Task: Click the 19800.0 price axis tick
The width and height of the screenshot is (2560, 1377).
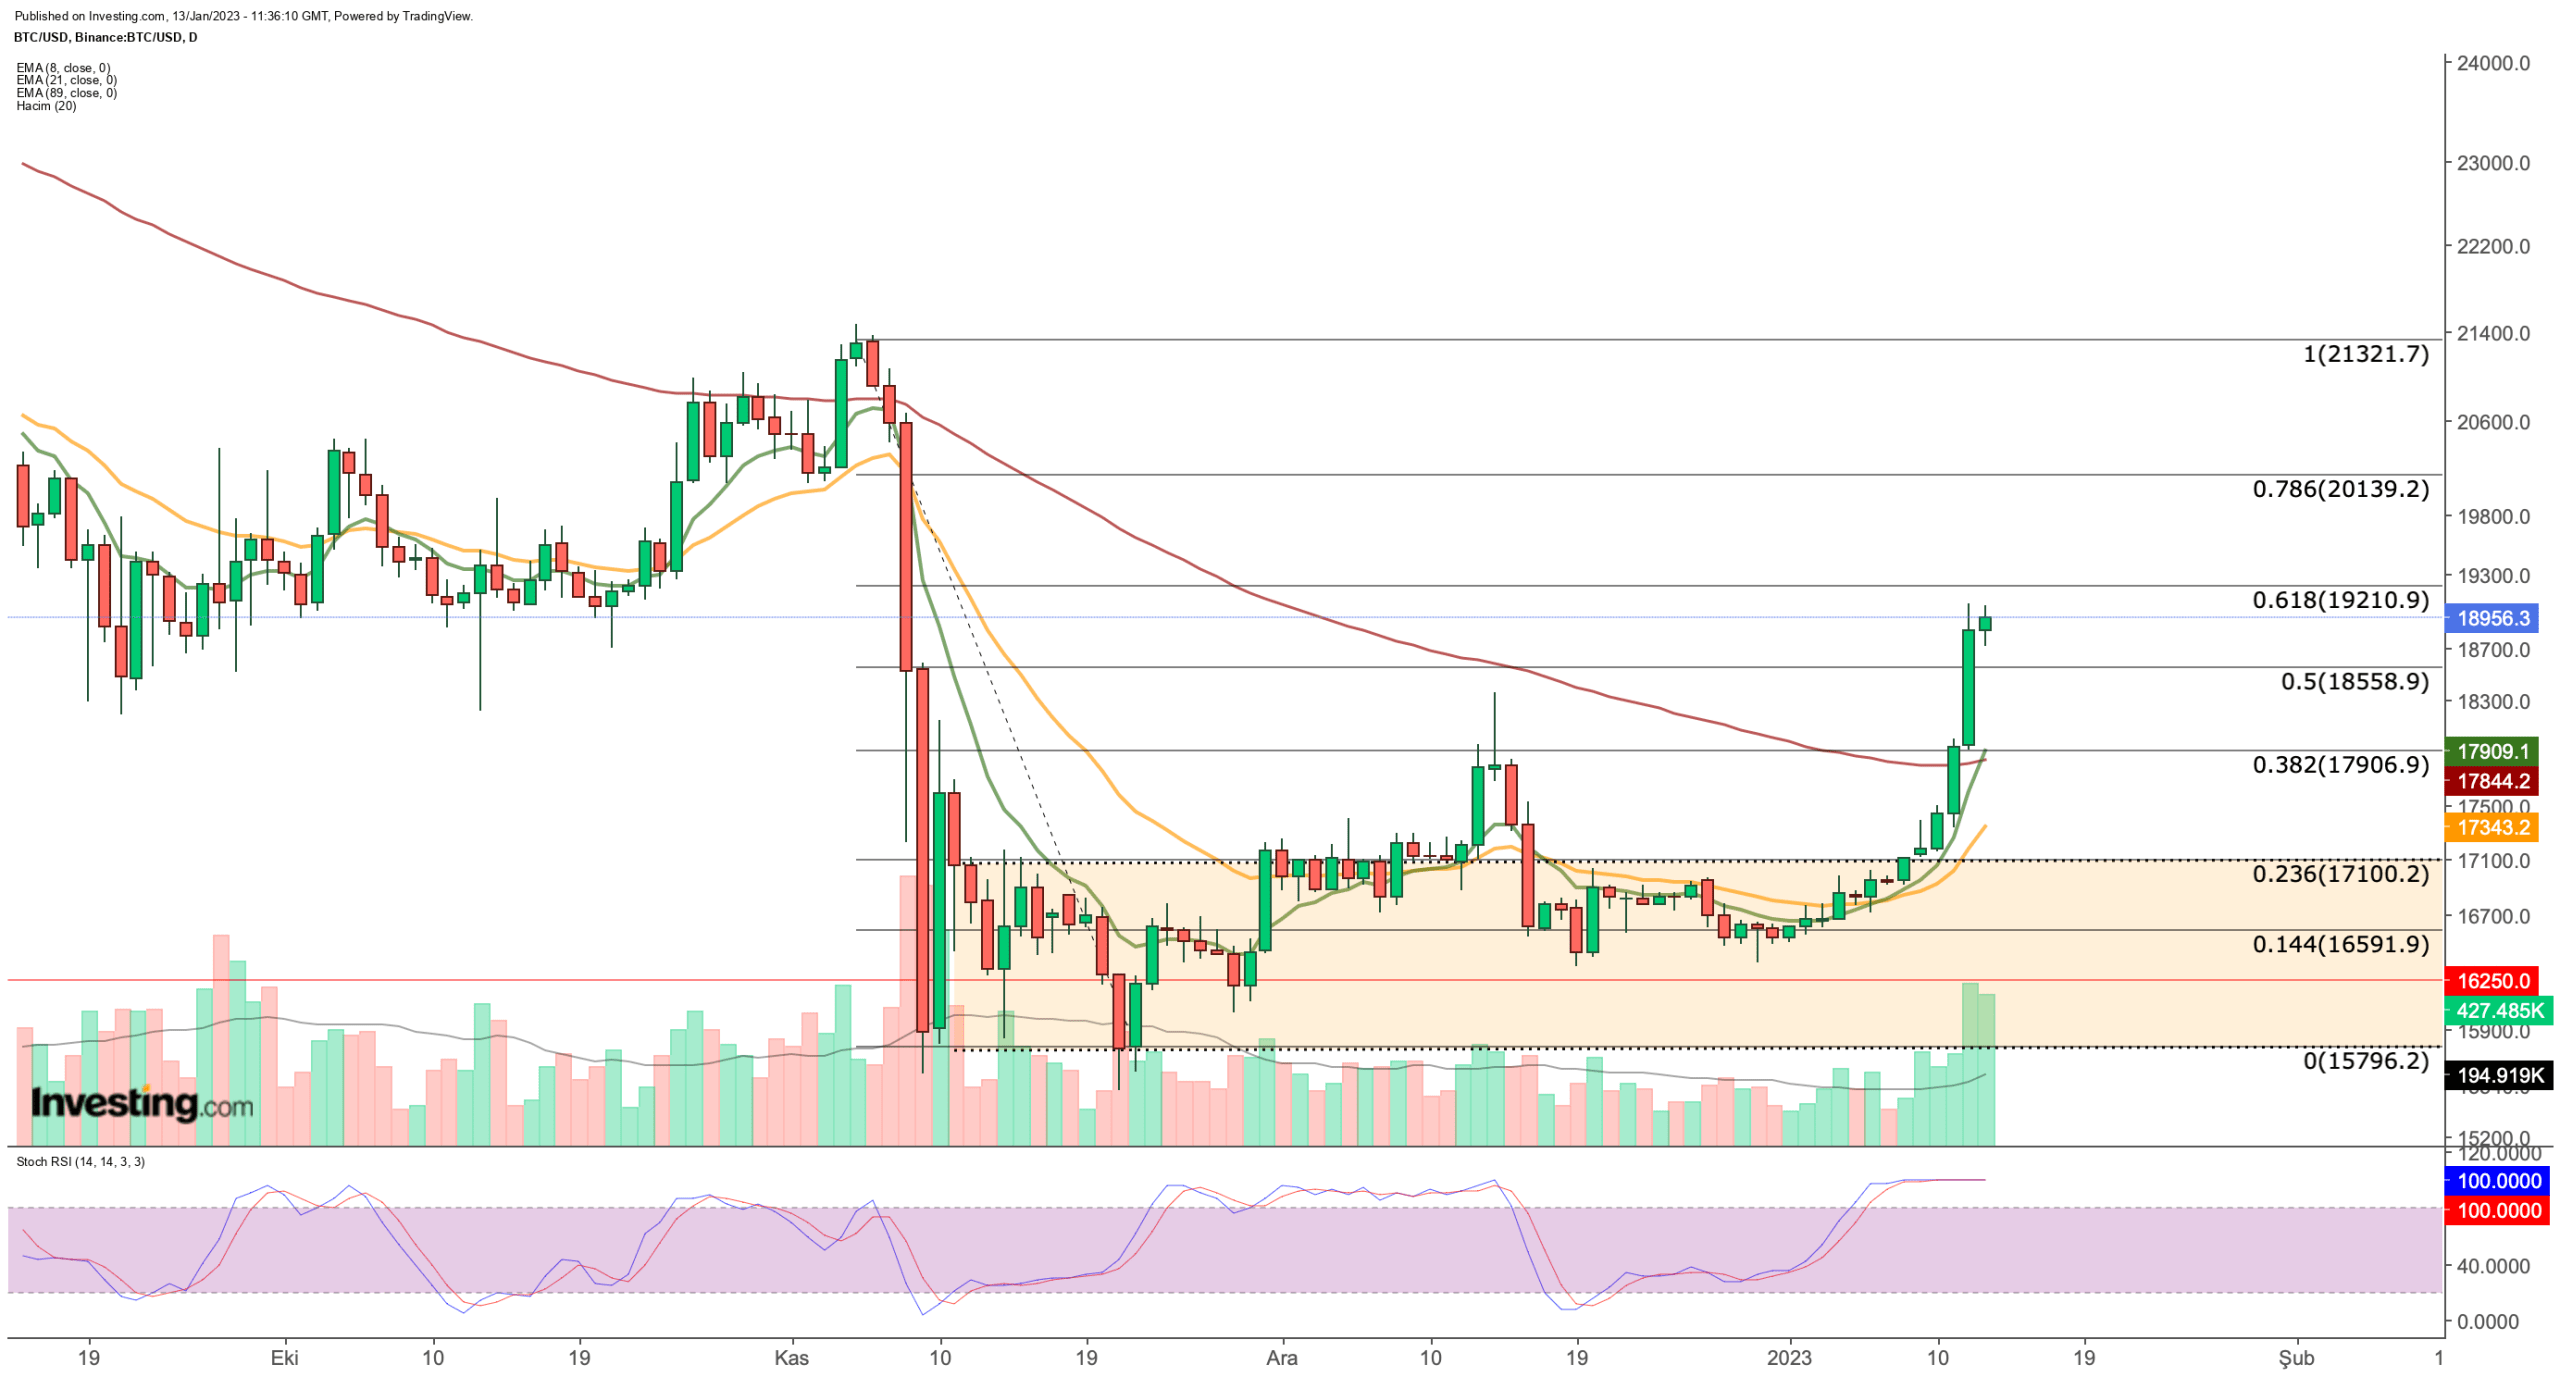Action: click(x=2493, y=516)
